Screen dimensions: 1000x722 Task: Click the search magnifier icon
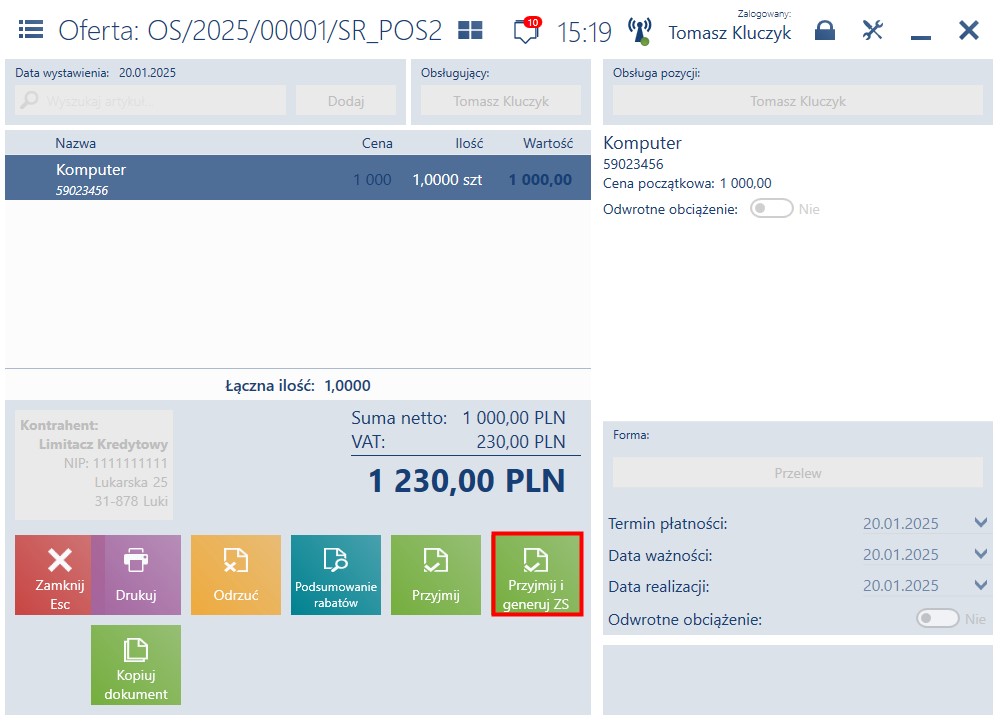coord(29,100)
